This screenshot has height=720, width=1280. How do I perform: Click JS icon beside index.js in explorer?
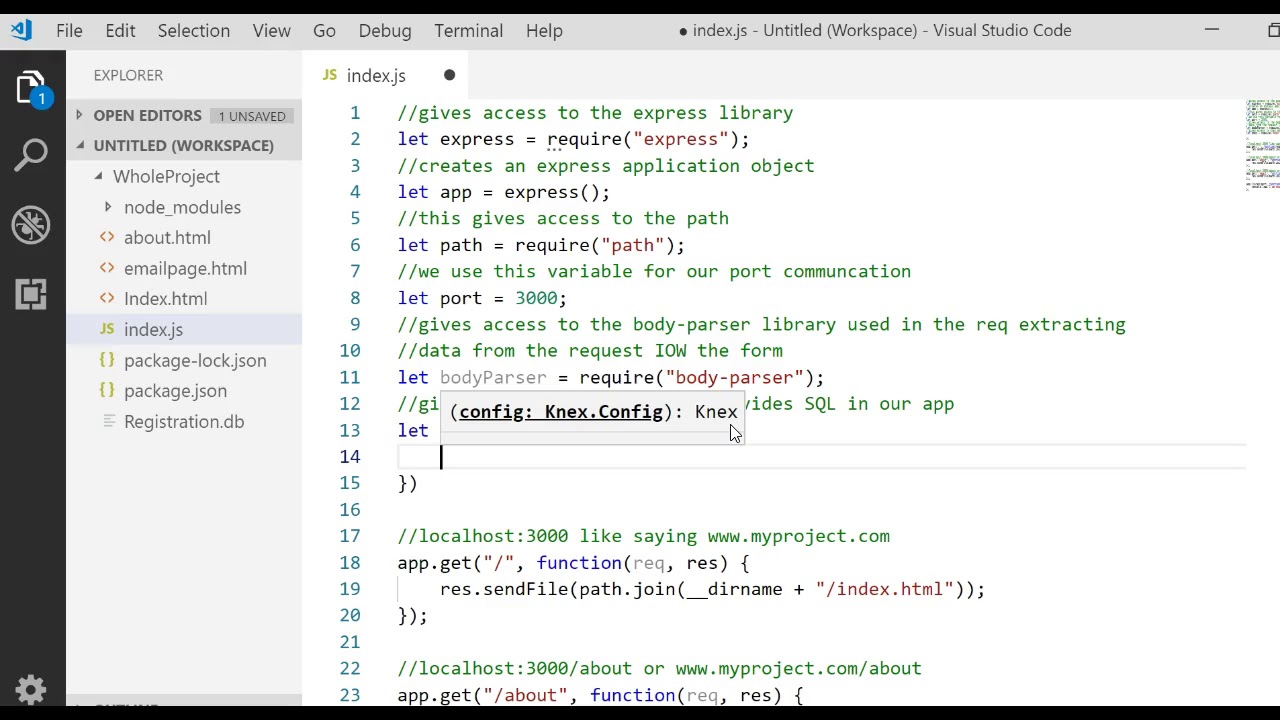(x=107, y=329)
